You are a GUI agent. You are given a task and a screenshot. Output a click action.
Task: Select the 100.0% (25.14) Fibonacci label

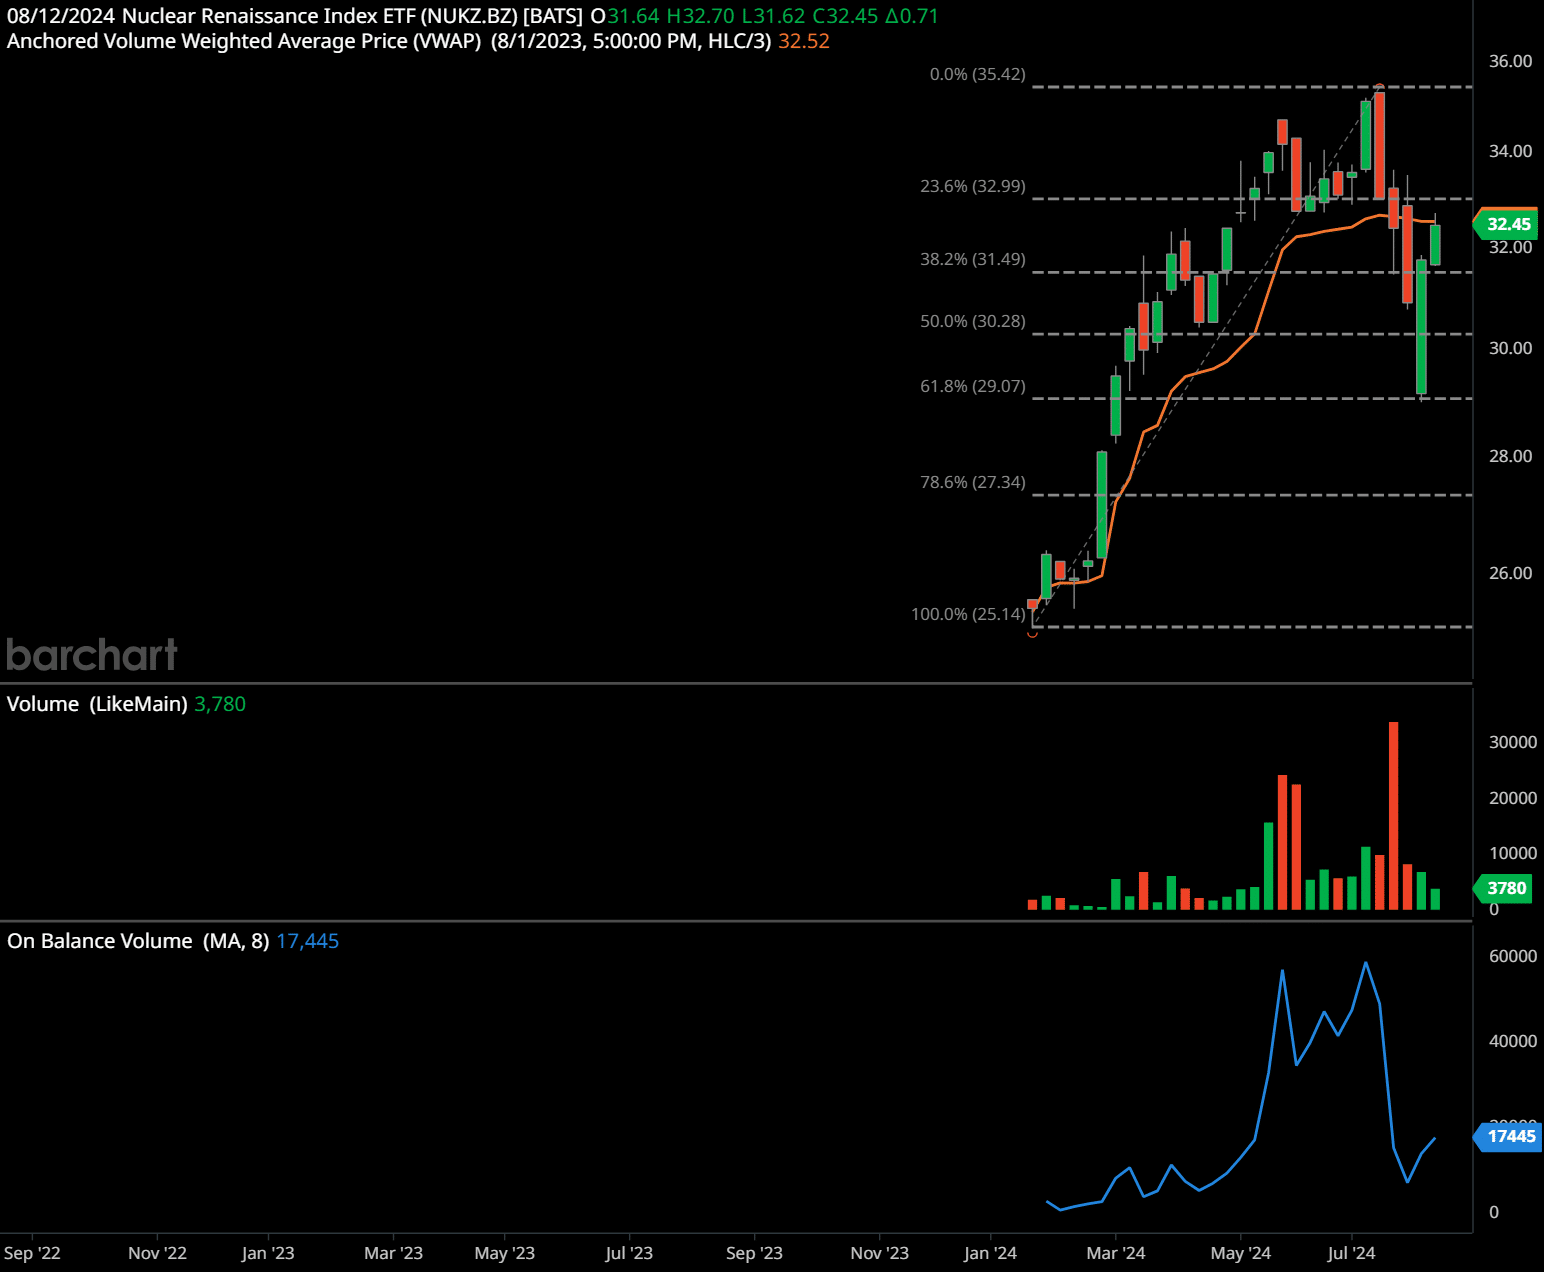tap(968, 614)
